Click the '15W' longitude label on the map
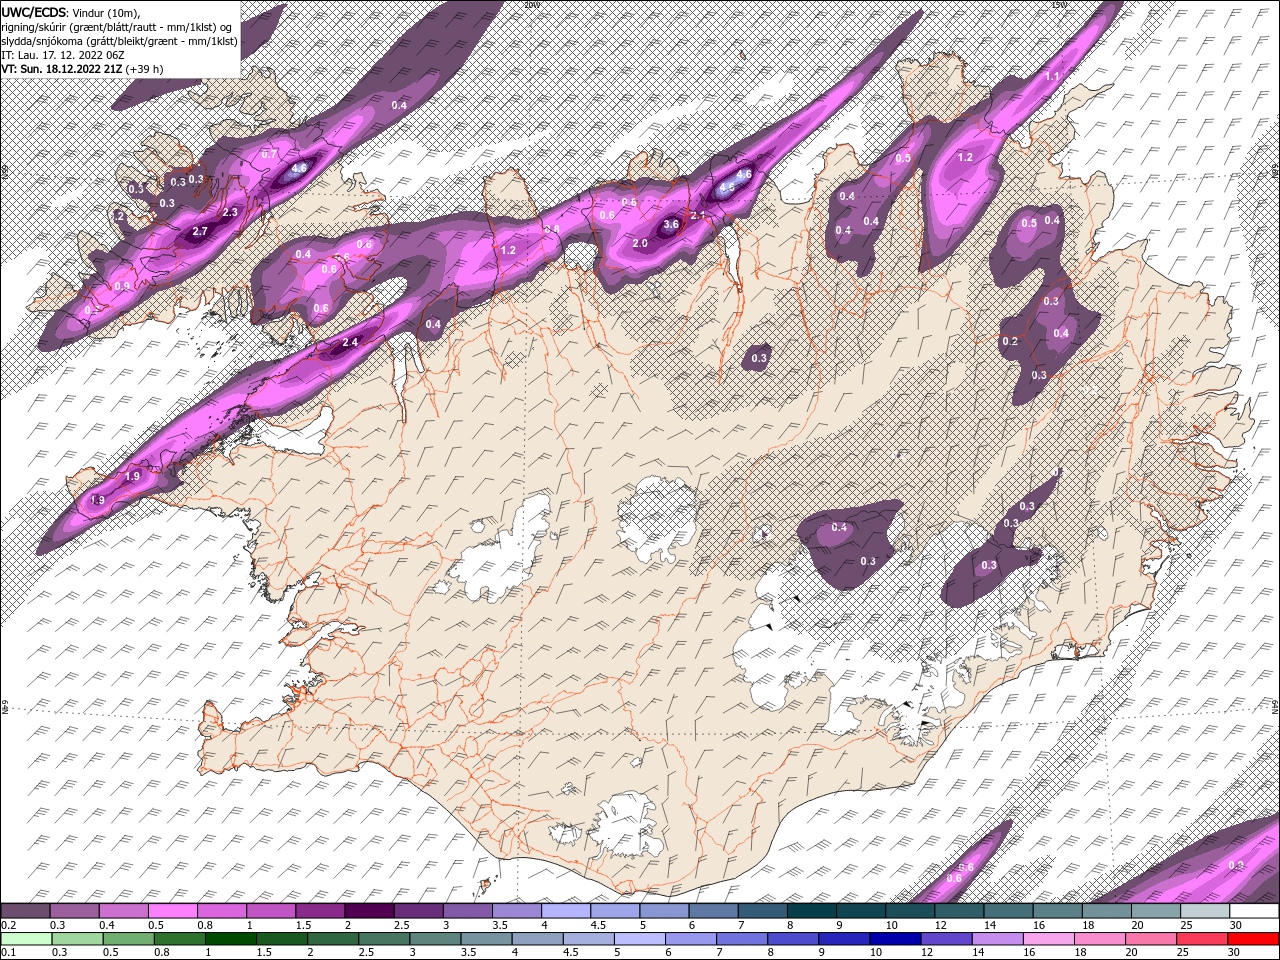This screenshot has width=1280, height=960. (1059, 4)
